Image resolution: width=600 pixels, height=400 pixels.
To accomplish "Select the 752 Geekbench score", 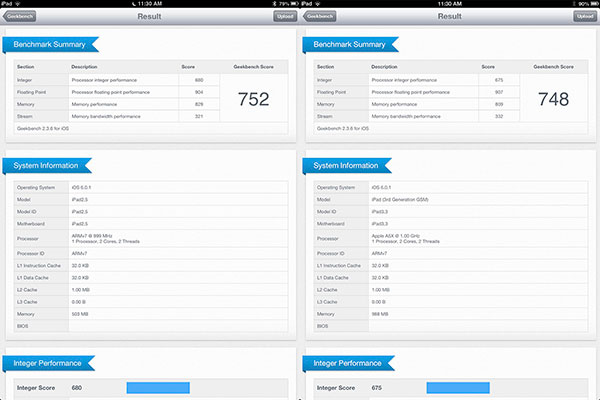I will pos(253,99).
